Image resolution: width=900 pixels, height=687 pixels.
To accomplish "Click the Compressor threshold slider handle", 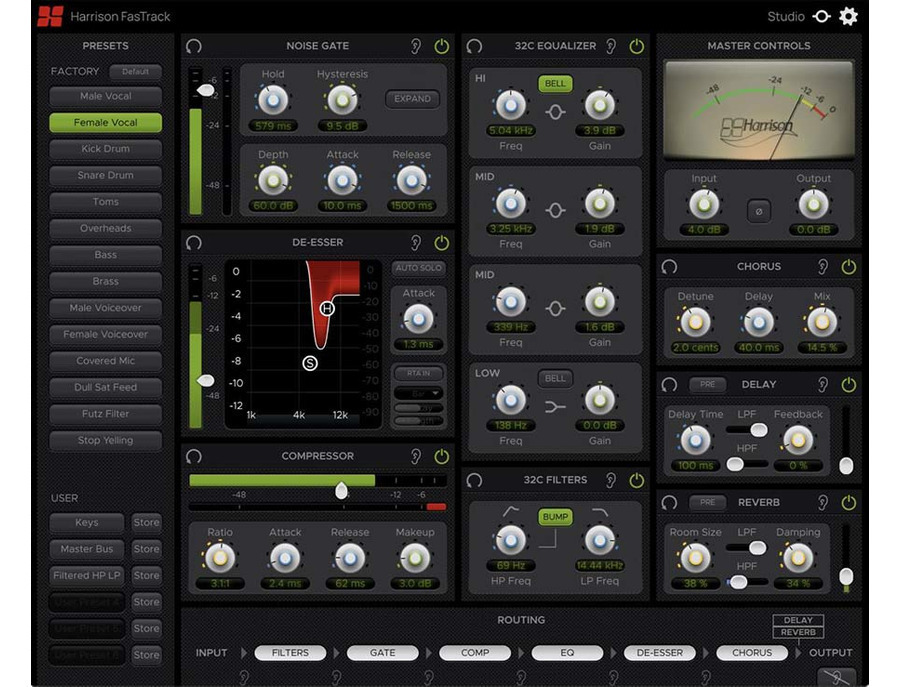I will (x=341, y=490).
